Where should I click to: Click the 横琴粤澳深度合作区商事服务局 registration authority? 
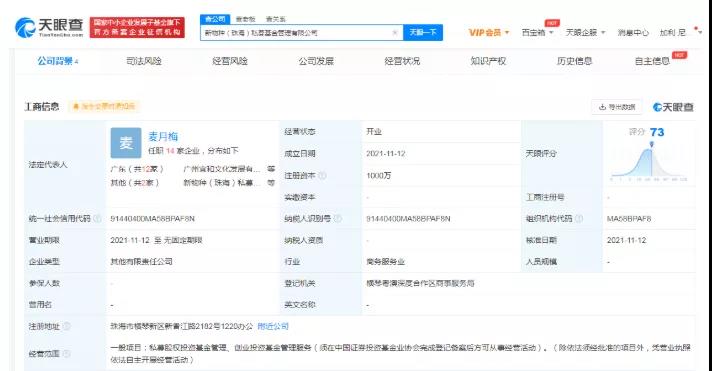pyautogui.click(x=420, y=283)
